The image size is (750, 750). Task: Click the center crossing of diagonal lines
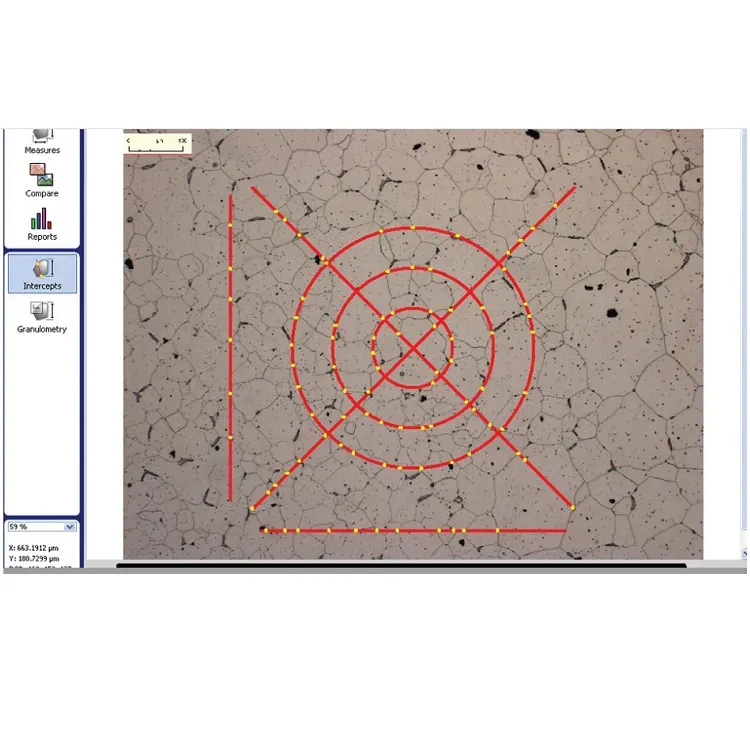(x=412, y=347)
